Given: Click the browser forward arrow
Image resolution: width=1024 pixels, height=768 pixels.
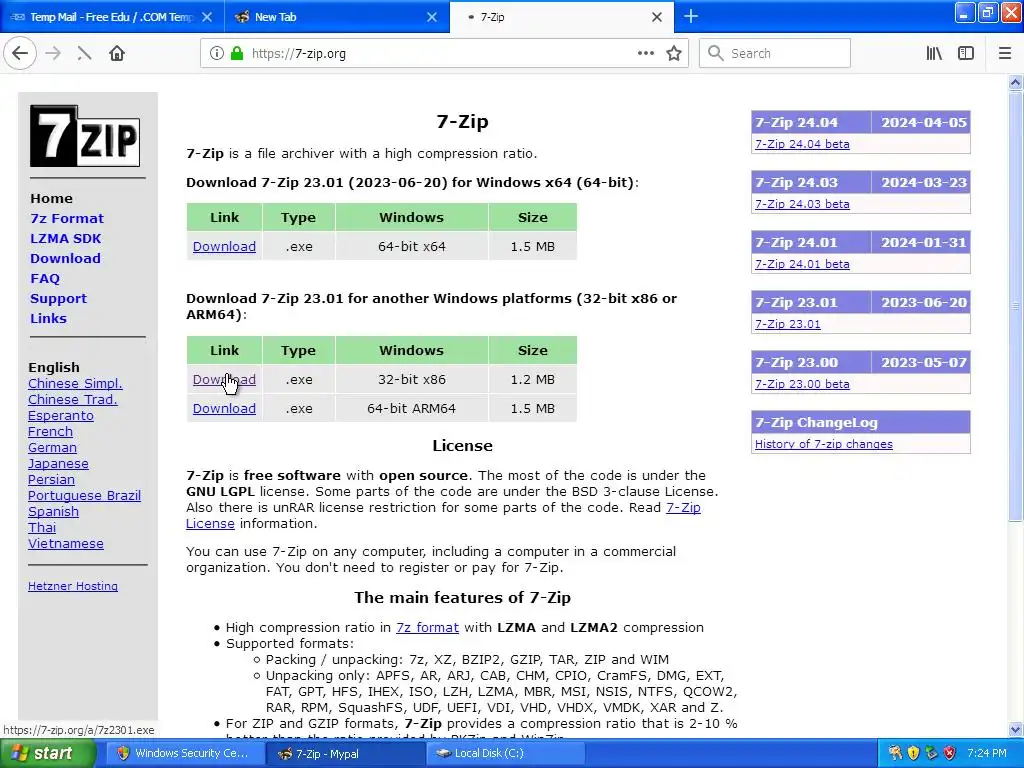Looking at the screenshot, I should coord(53,54).
